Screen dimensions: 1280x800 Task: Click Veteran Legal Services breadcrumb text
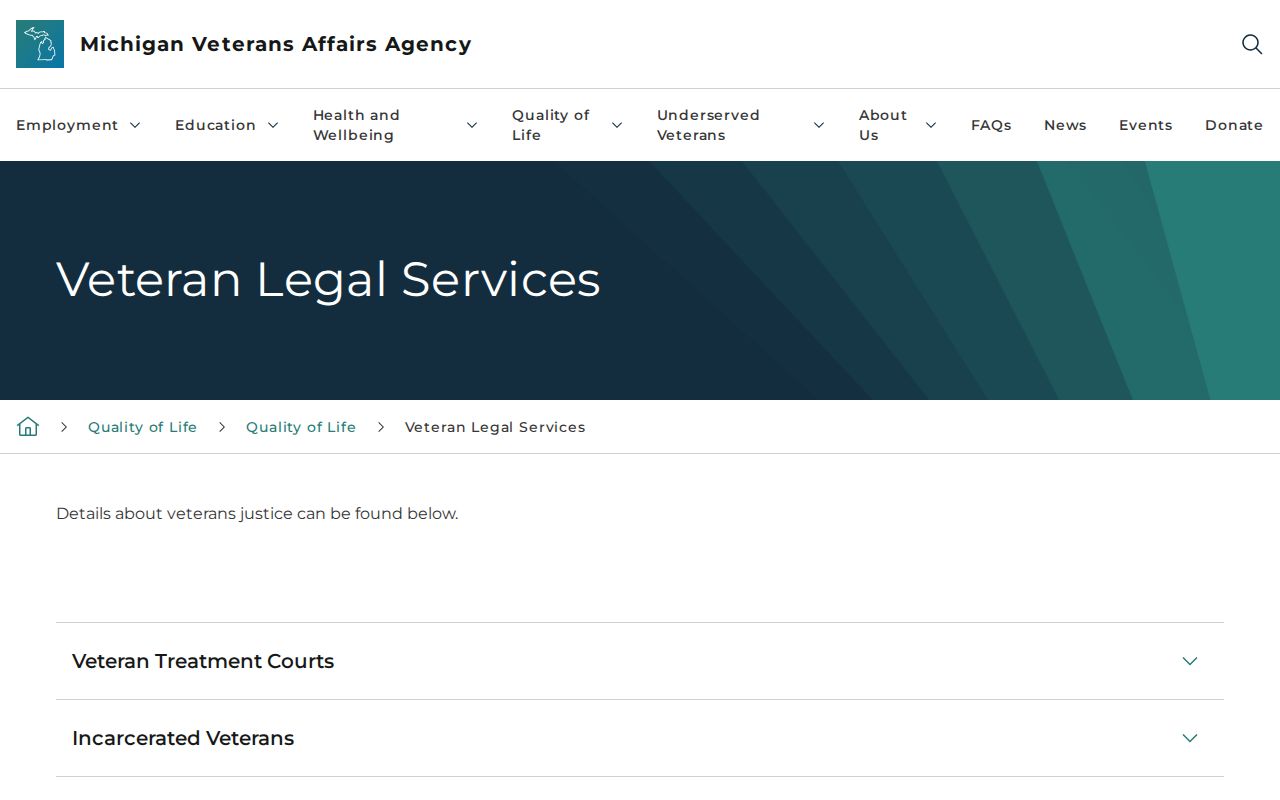(x=495, y=427)
